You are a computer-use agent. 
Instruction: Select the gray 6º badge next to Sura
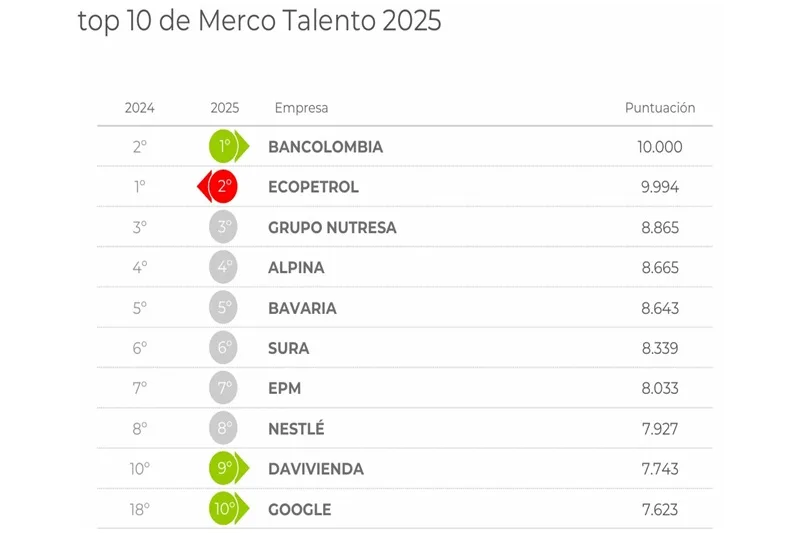coord(224,348)
